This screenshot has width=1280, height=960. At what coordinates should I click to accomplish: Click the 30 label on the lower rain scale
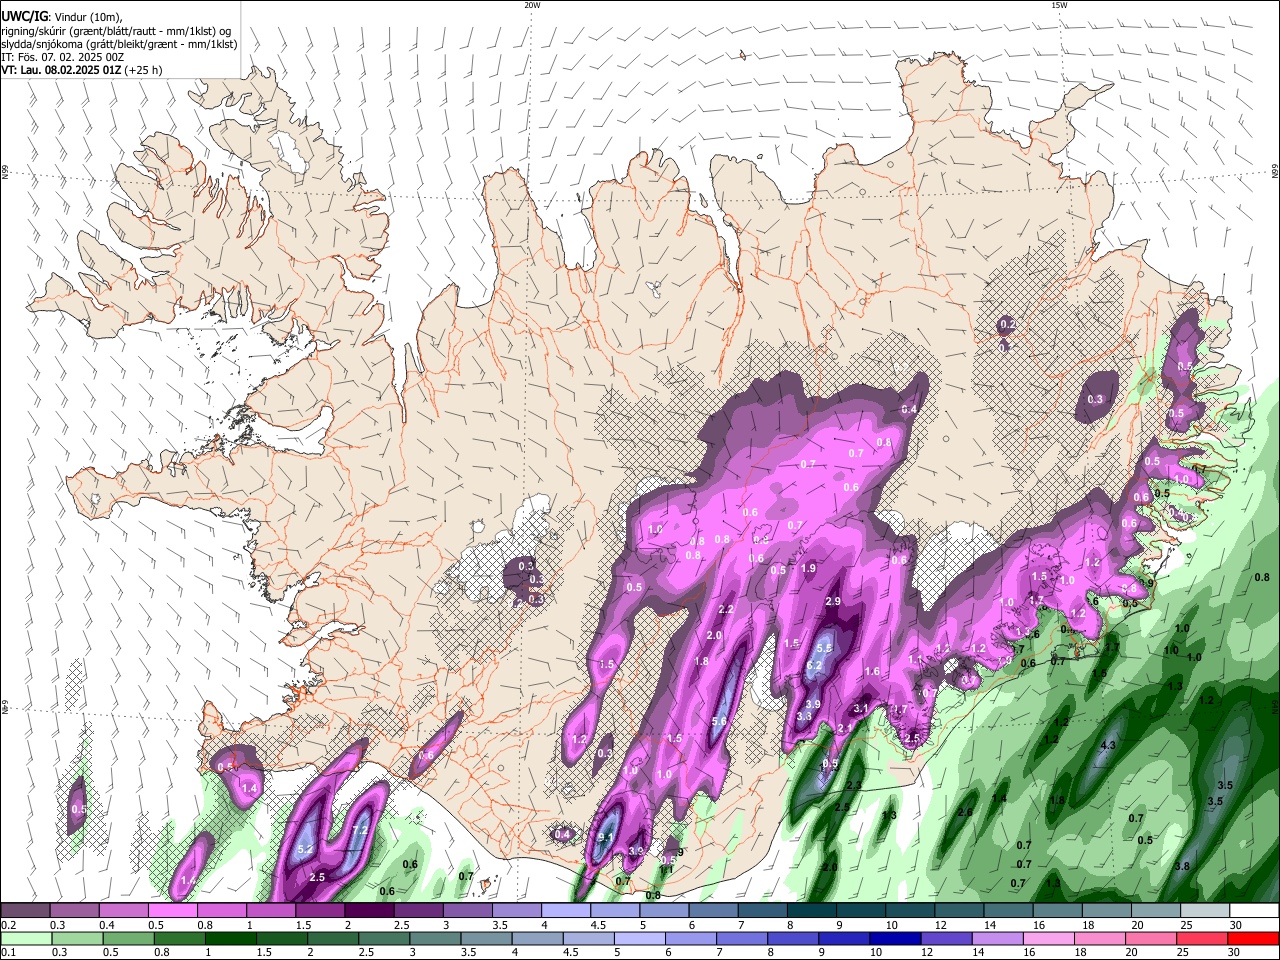click(x=1235, y=953)
